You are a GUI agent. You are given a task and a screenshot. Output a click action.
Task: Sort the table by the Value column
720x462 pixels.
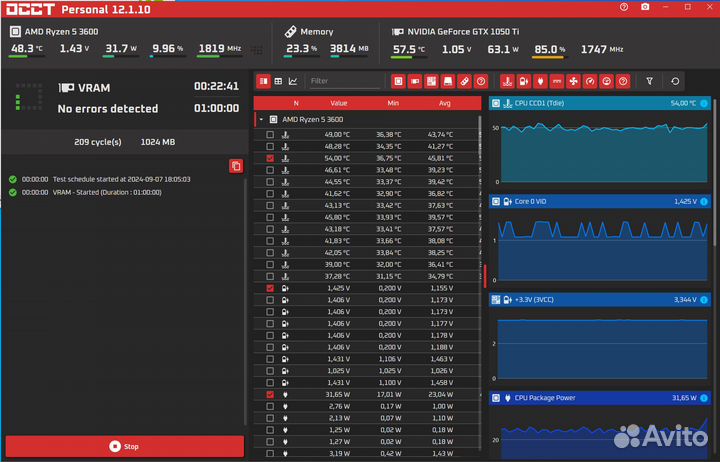click(339, 103)
